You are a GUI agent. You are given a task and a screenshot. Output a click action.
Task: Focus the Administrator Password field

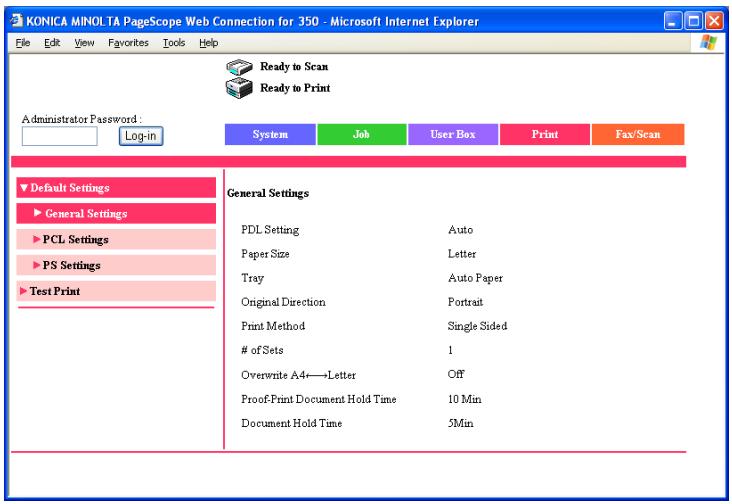pyautogui.click(x=60, y=136)
